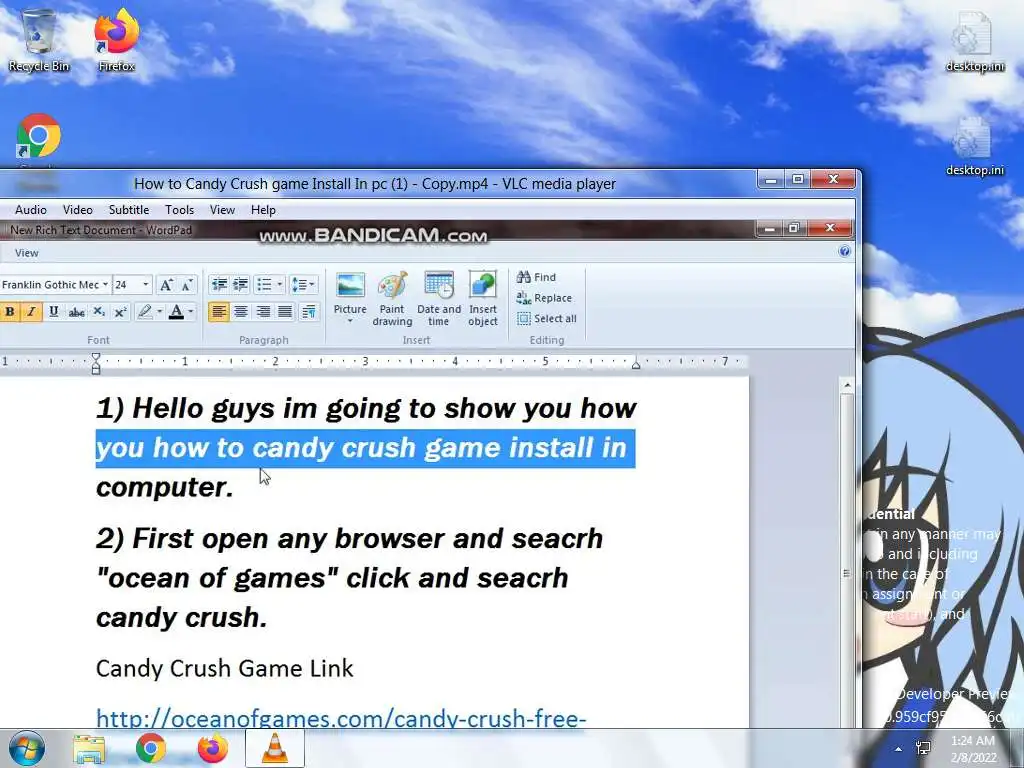Click the Increase indent icon
Image resolution: width=1024 pixels, height=768 pixels.
(241, 285)
